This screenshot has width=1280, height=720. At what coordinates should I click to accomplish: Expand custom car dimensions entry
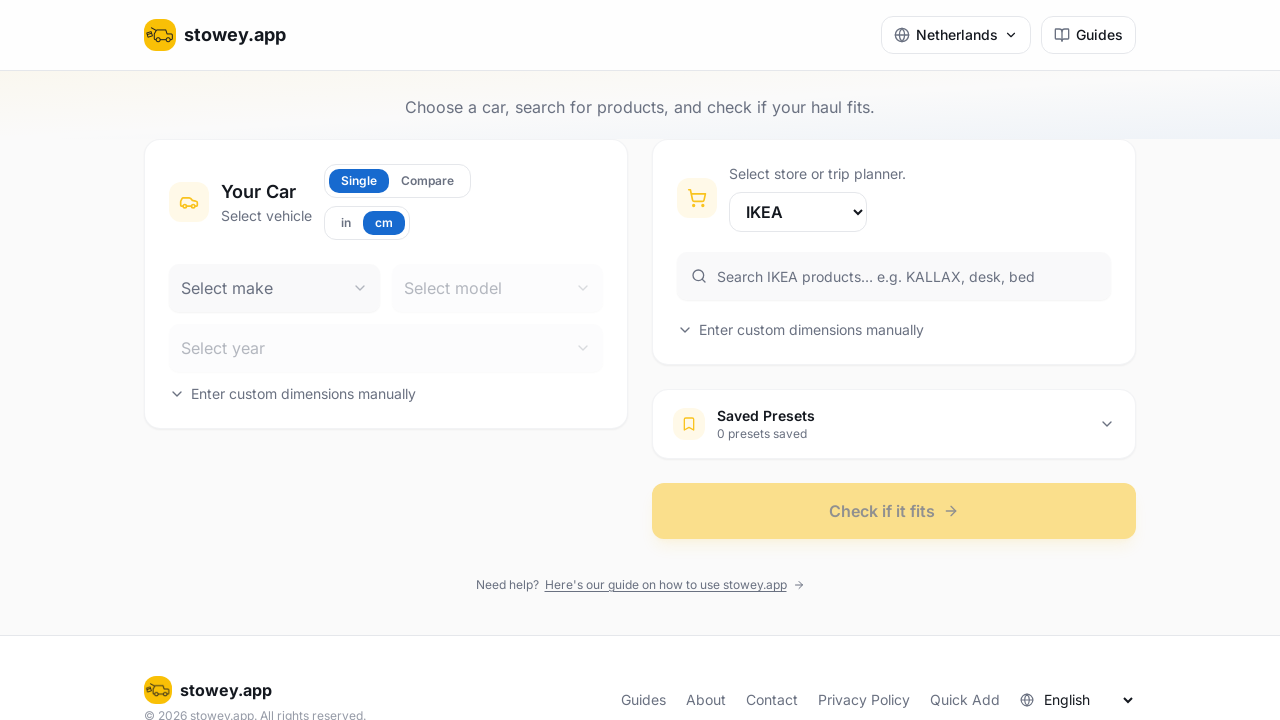tap(293, 394)
